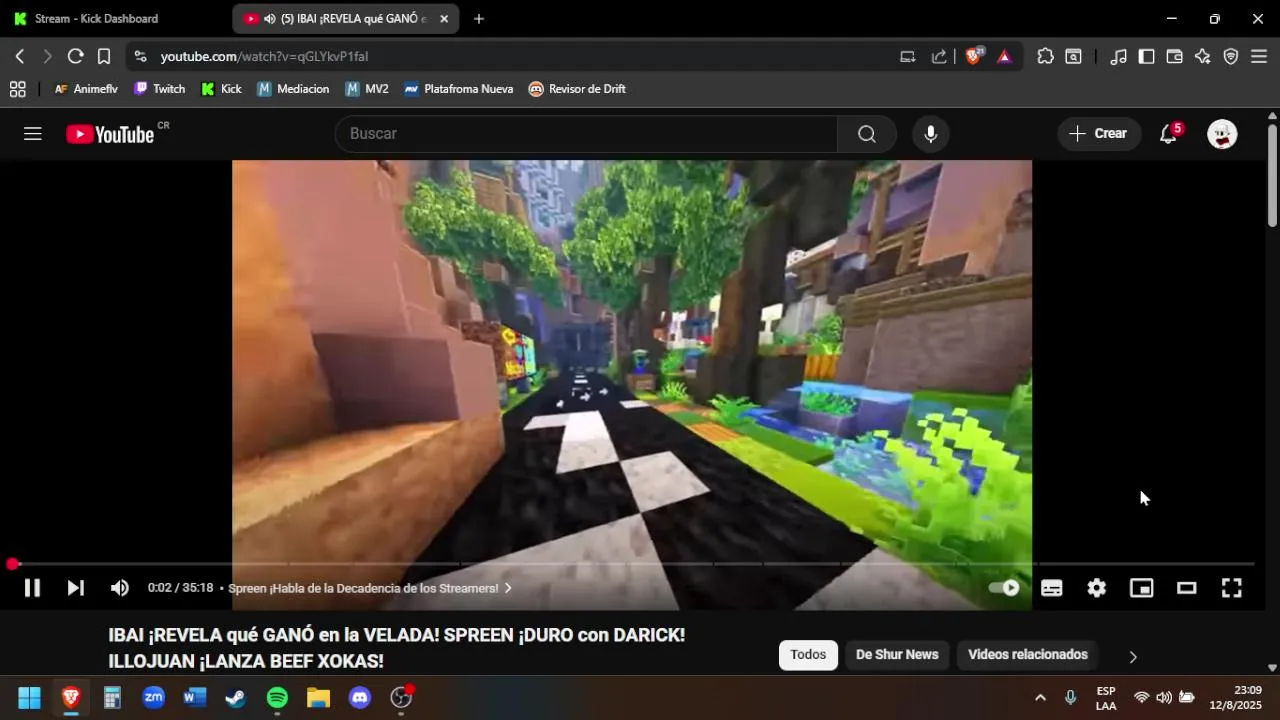Viewport: 1280px width, 720px height.
Task: Bookmark this page
Action: tap(104, 57)
